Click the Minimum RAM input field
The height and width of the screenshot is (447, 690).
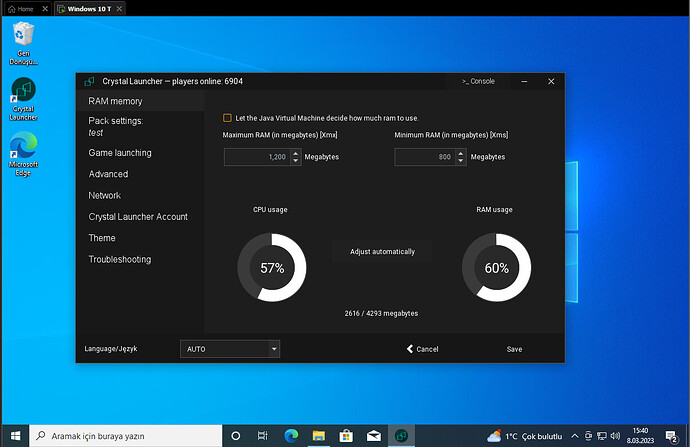[427, 157]
